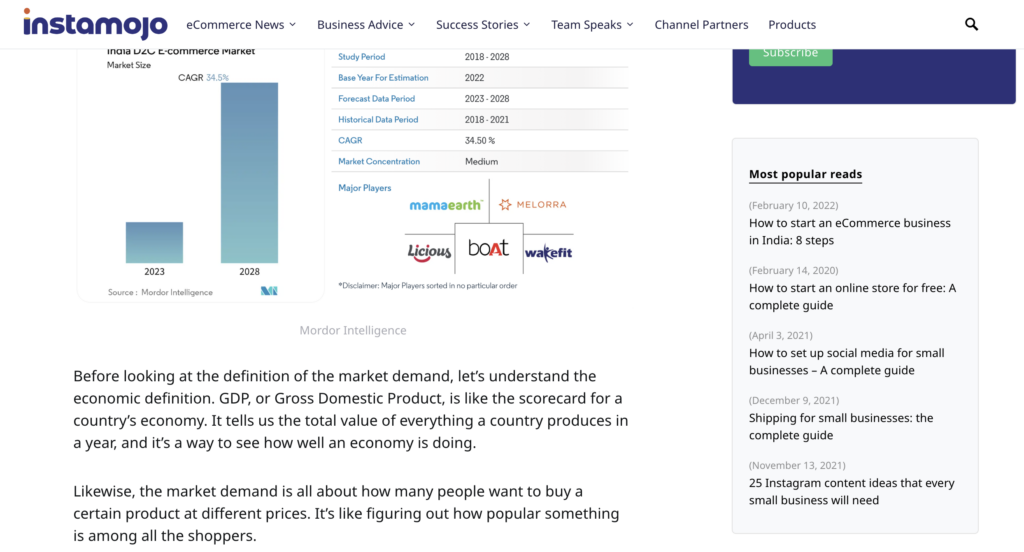This screenshot has height=552, width=1024.
Task: Open the Products menu item
Action: pos(792,24)
